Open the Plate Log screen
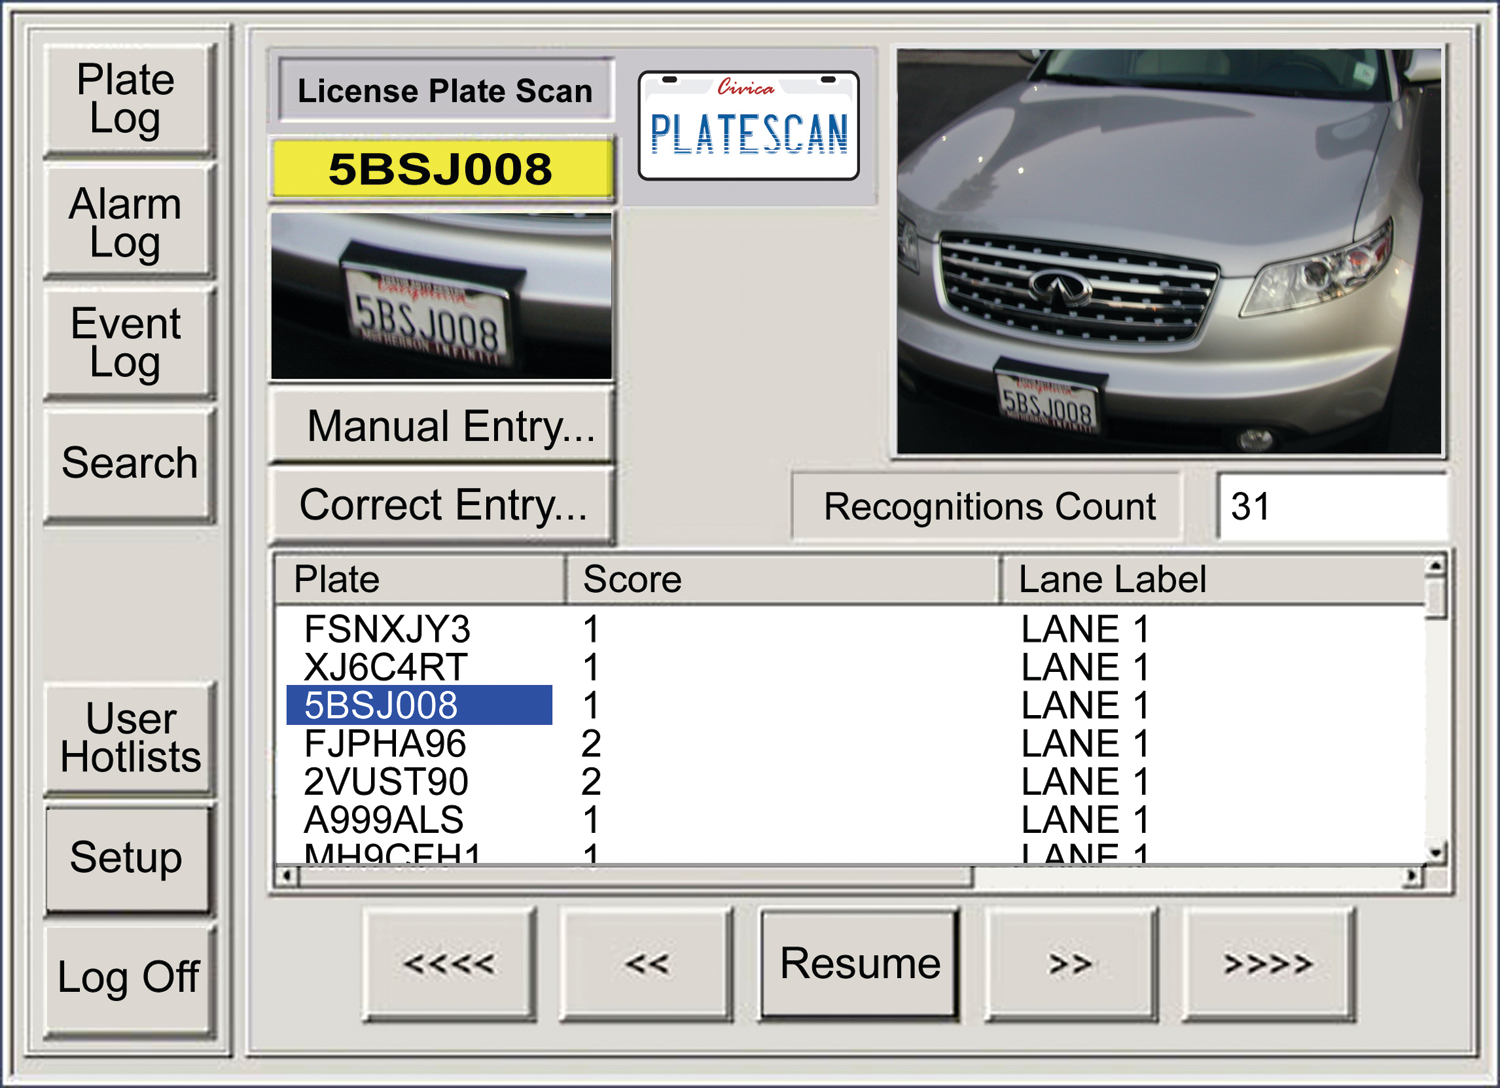 (127, 100)
